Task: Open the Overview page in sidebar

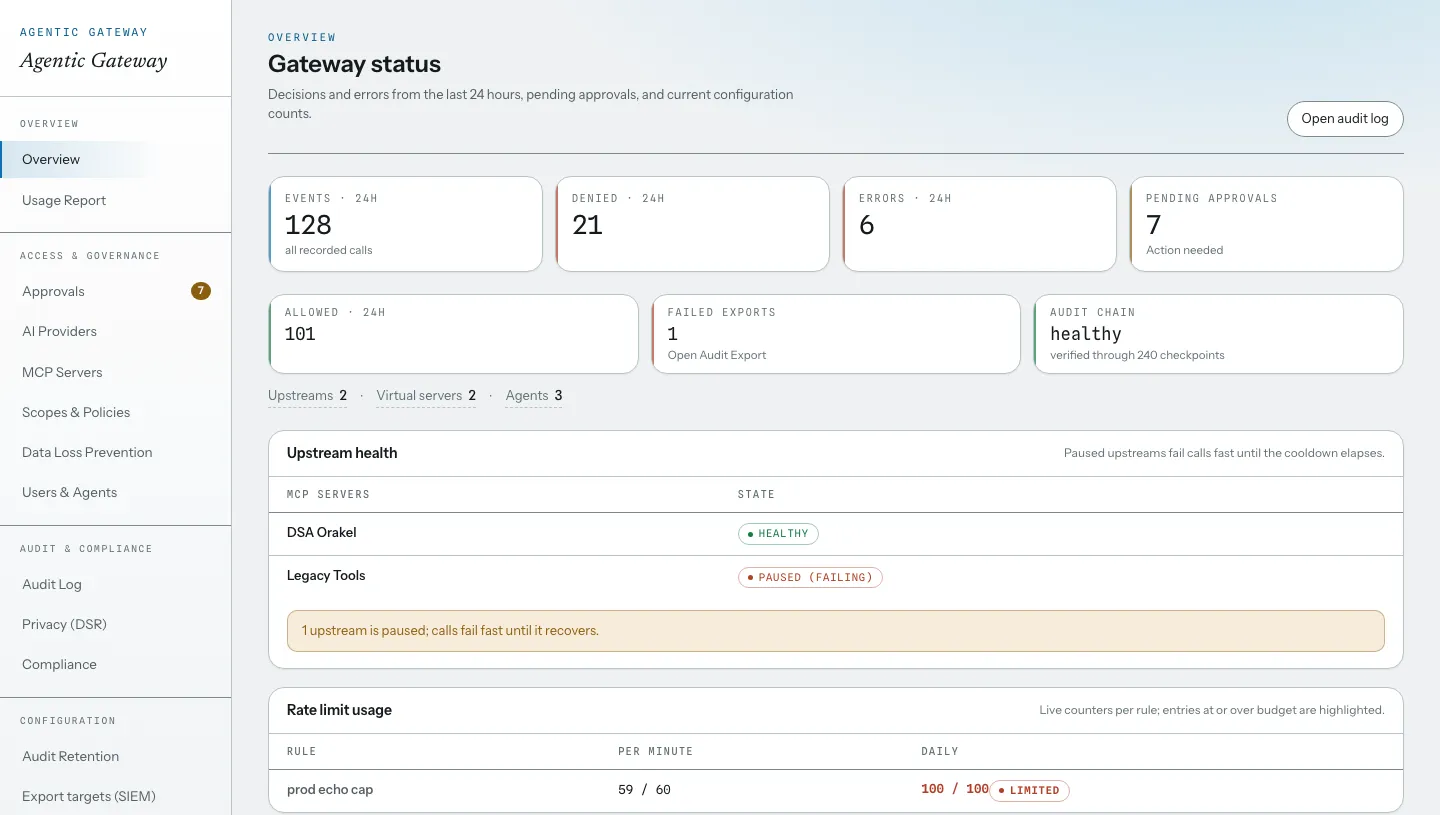Action: 115,159
